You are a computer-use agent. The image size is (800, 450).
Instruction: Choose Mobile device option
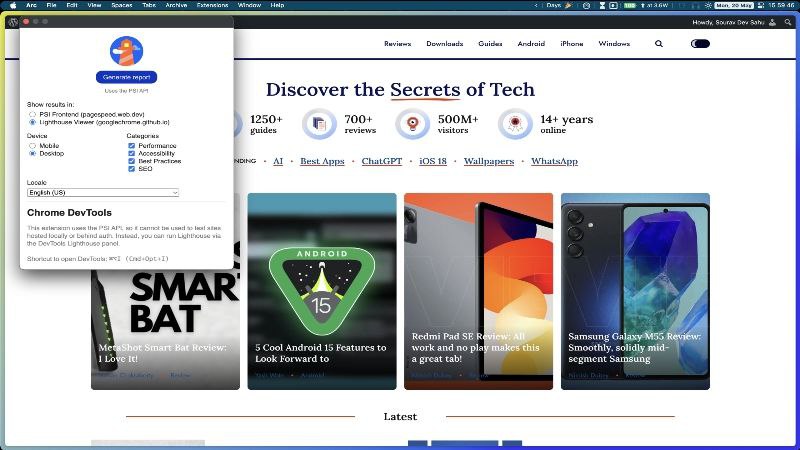[33, 146]
